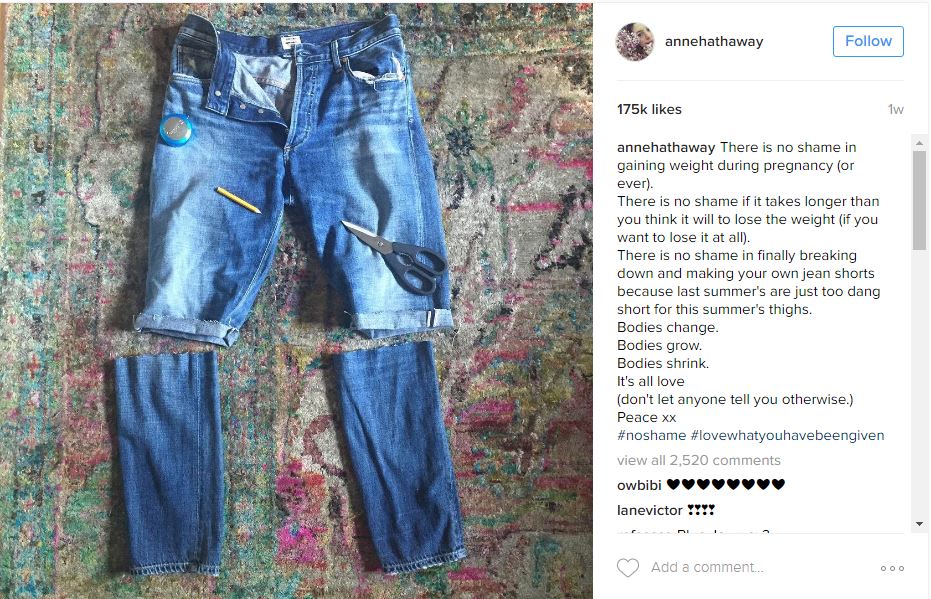
Task: Click the empty scrollbar track below thumb
Action: coord(919,384)
